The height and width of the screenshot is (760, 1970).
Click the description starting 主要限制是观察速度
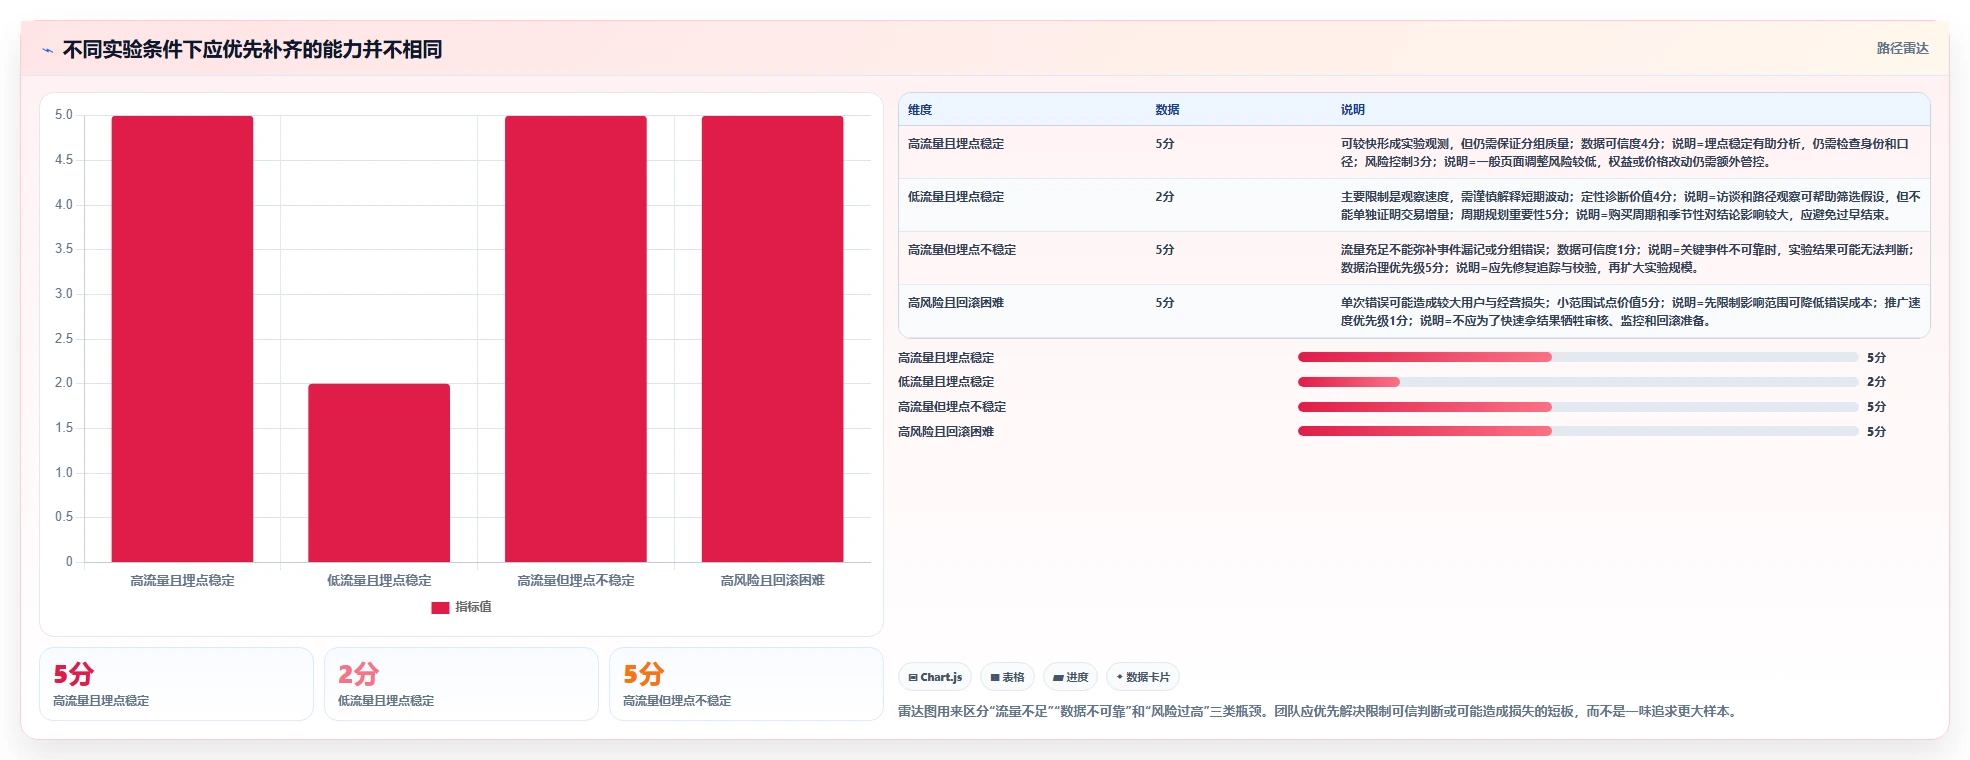(1630, 206)
